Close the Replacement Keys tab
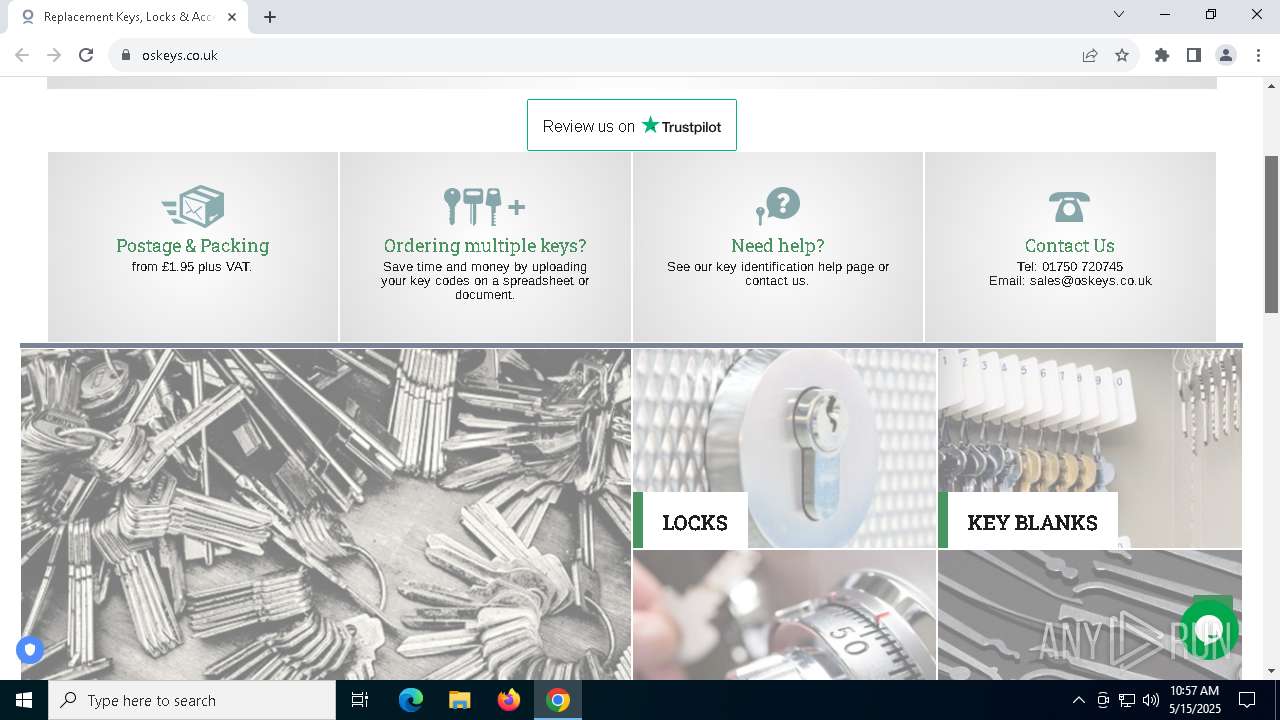The height and width of the screenshot is (720, 1280). pyautogui.click(x=233, y=17)
